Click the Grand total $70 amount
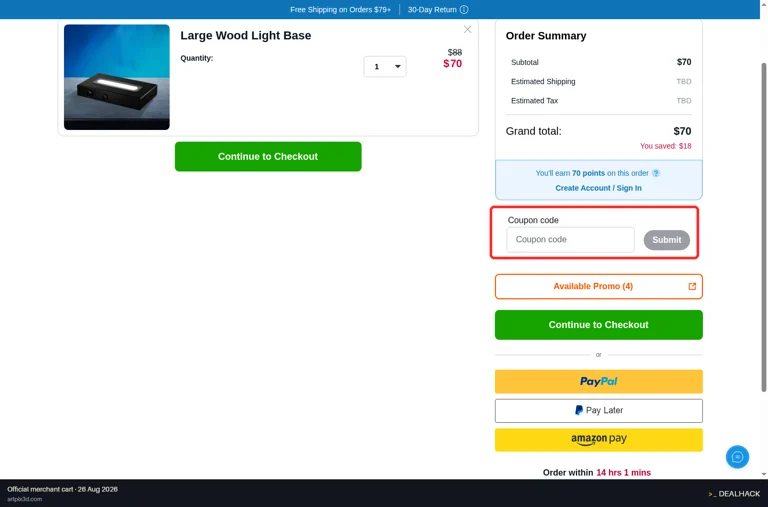Viewport: 768px width, 507px height. 682,131
